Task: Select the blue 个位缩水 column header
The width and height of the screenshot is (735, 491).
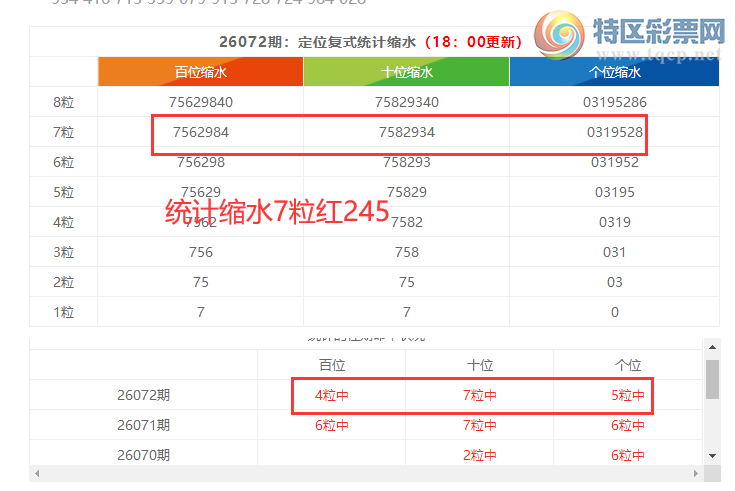Action: coord(614,72)
